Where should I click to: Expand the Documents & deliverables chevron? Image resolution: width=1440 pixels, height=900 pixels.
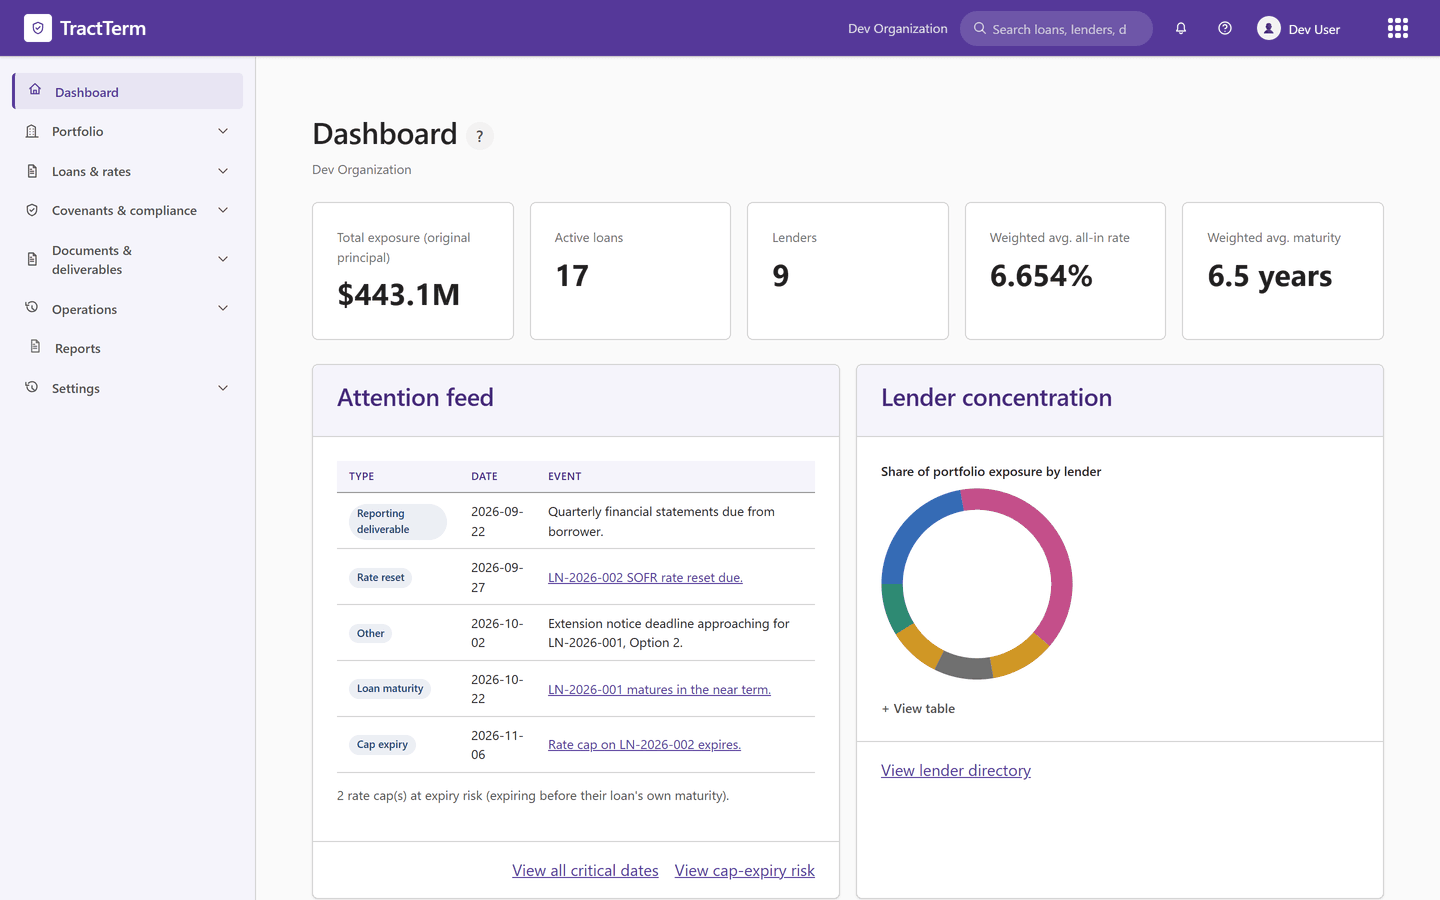223,259
